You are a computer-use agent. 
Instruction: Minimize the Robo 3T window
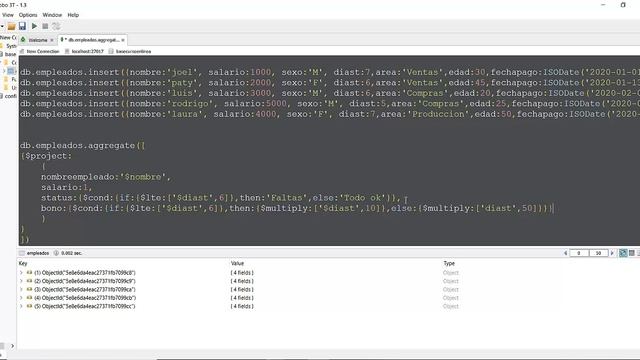click(603, 5)
